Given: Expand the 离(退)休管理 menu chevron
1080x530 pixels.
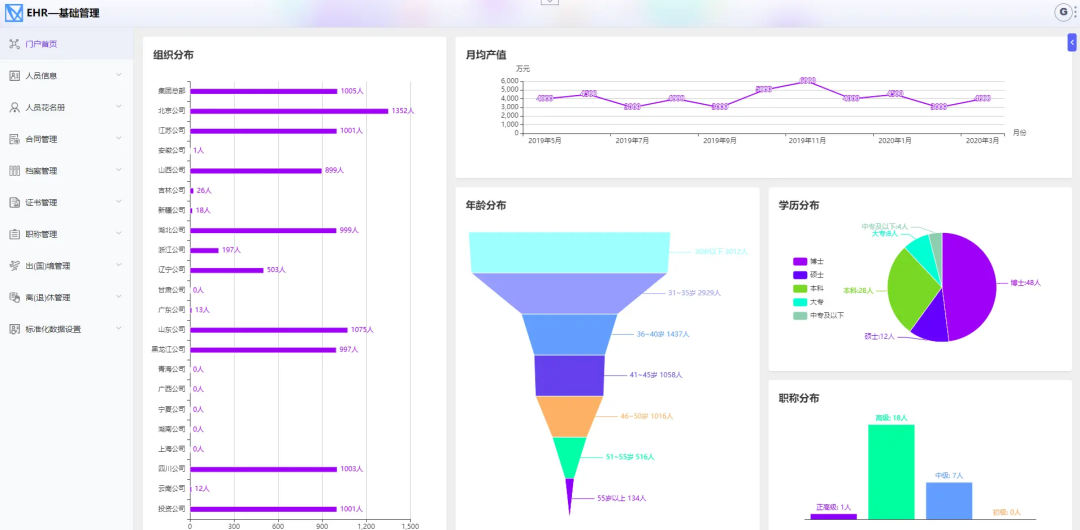Looking at the screenshot, I should click(118, 296).
